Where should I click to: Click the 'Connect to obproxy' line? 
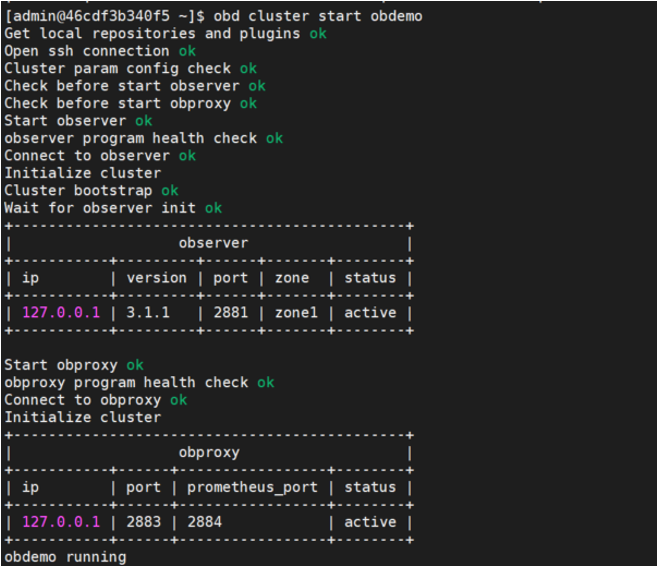point(83,400)
